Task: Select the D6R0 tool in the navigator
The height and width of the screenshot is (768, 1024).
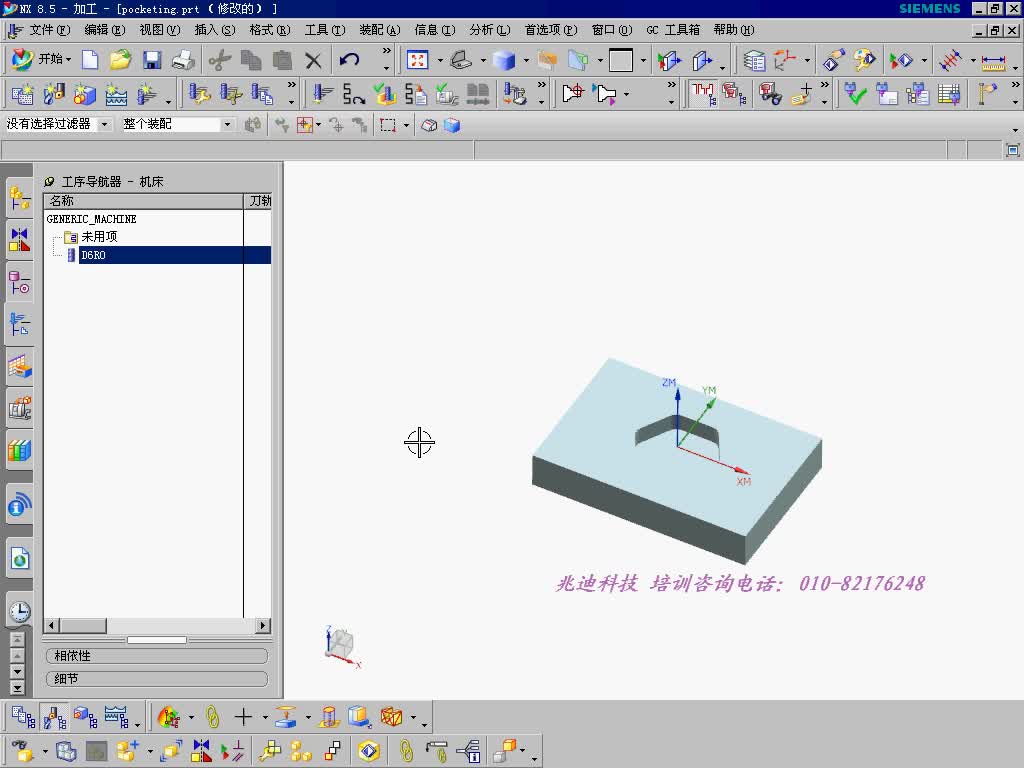Action: coord(93,255)
